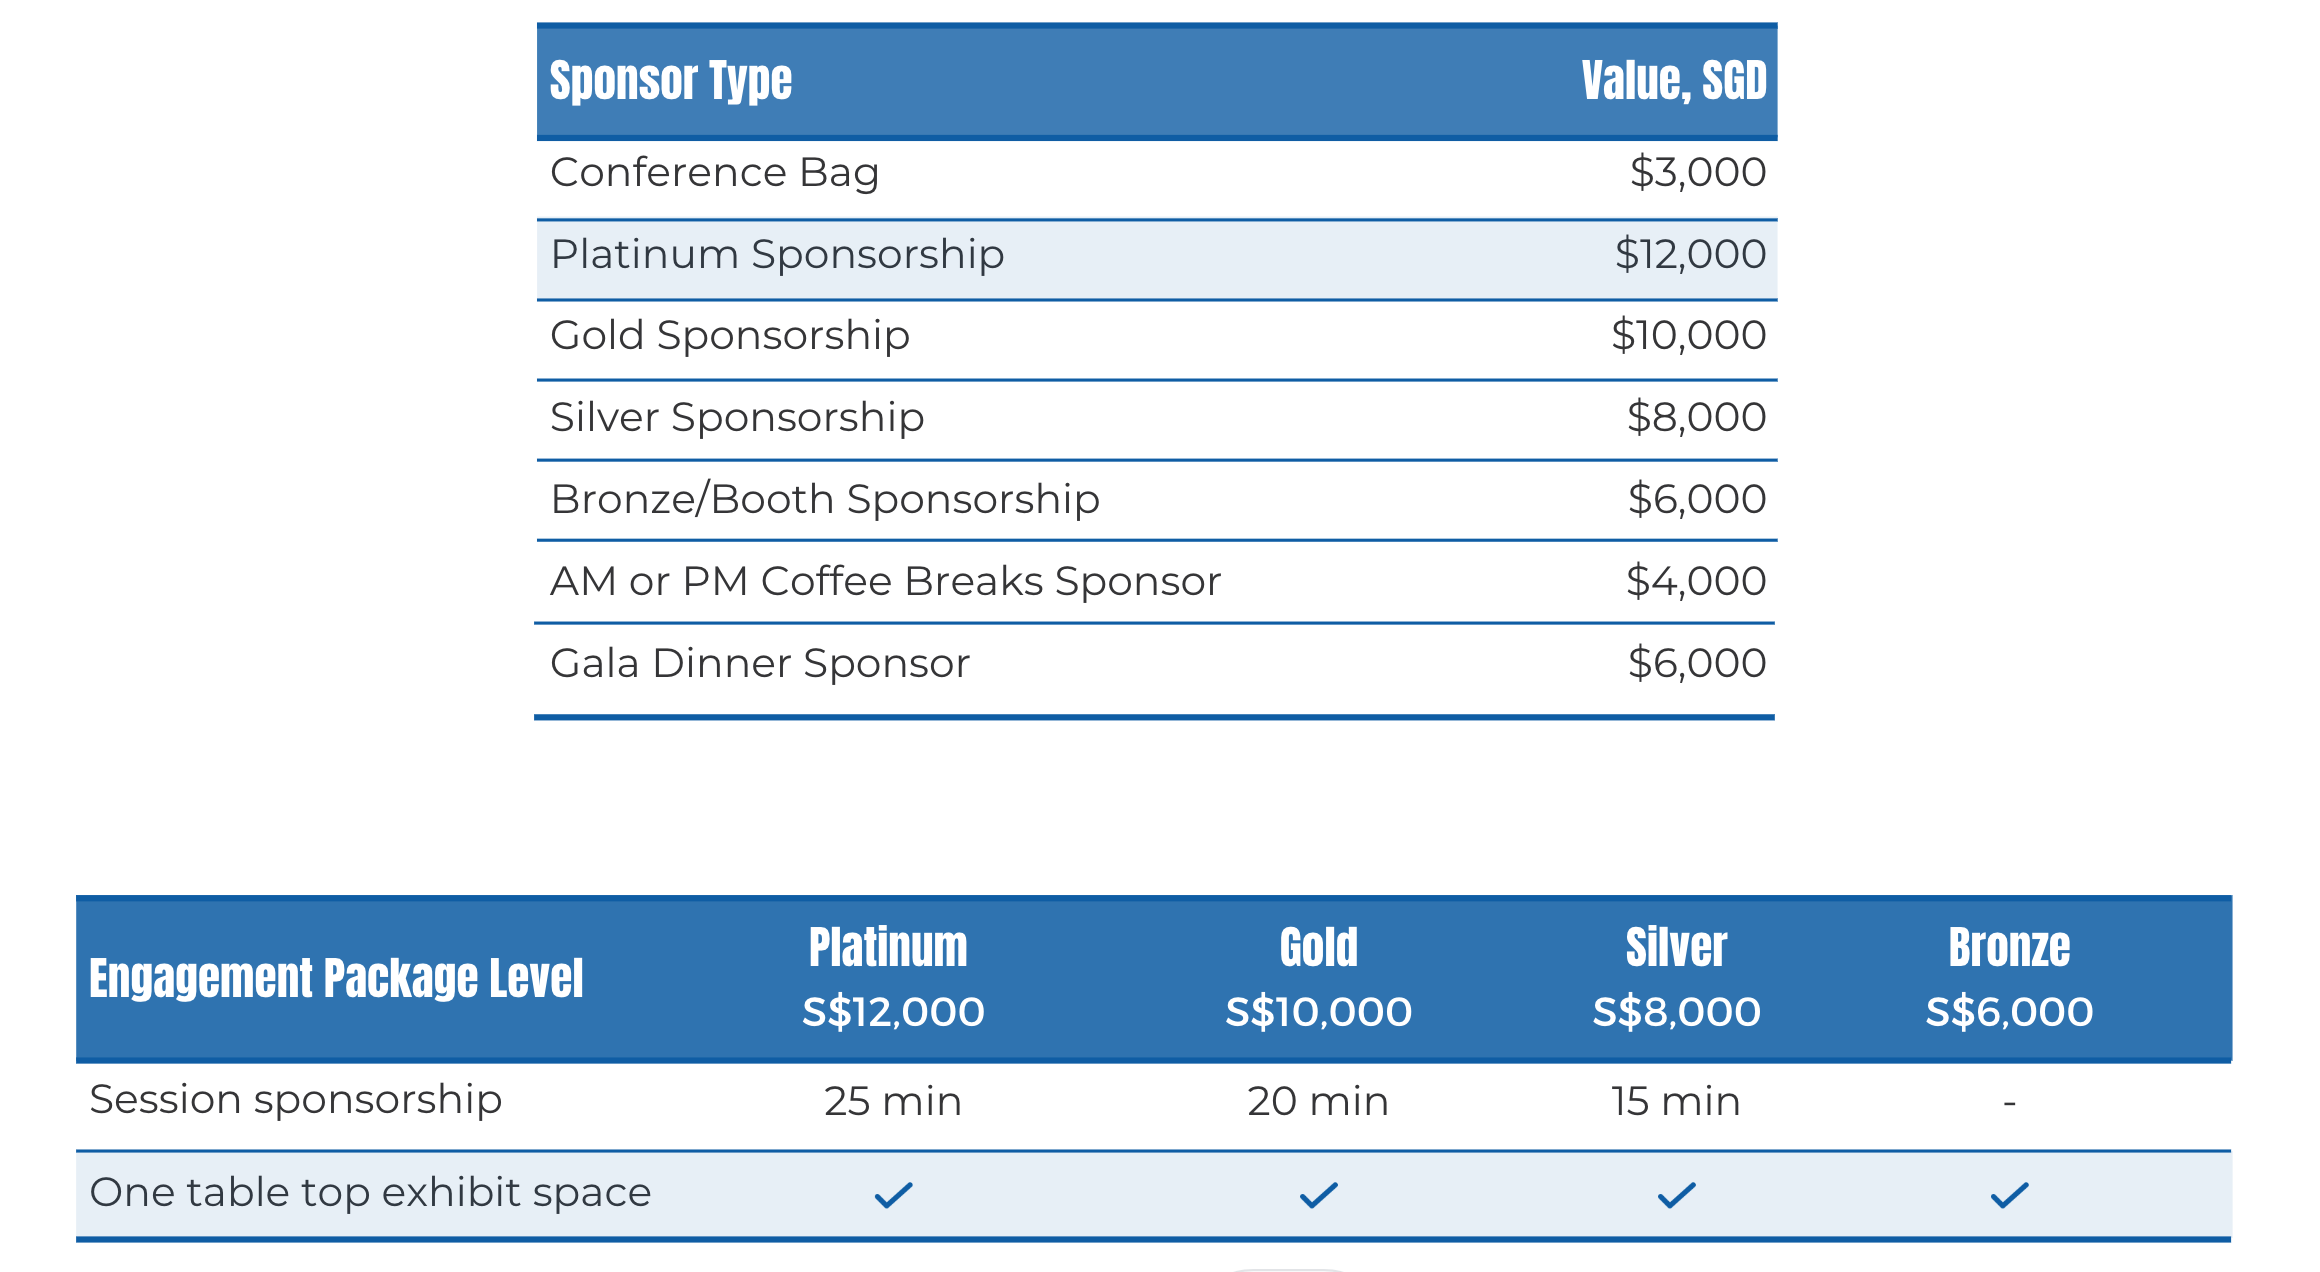Select the Value, SGD column header
Image resolution: width=2320 pixels, height=1272 pixels.
click(x=1674, y=80)
